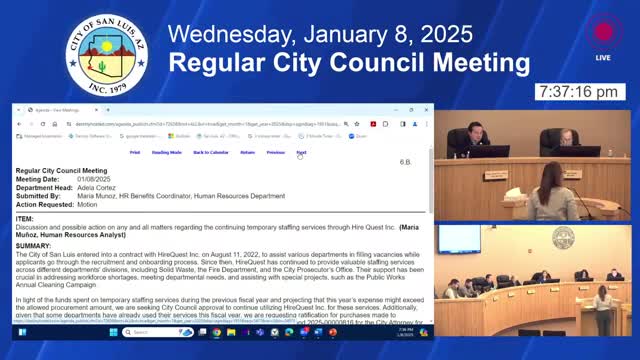Click the taskbar Search box
Viewport: 640px width, 360px height.
tap(157, 332)
